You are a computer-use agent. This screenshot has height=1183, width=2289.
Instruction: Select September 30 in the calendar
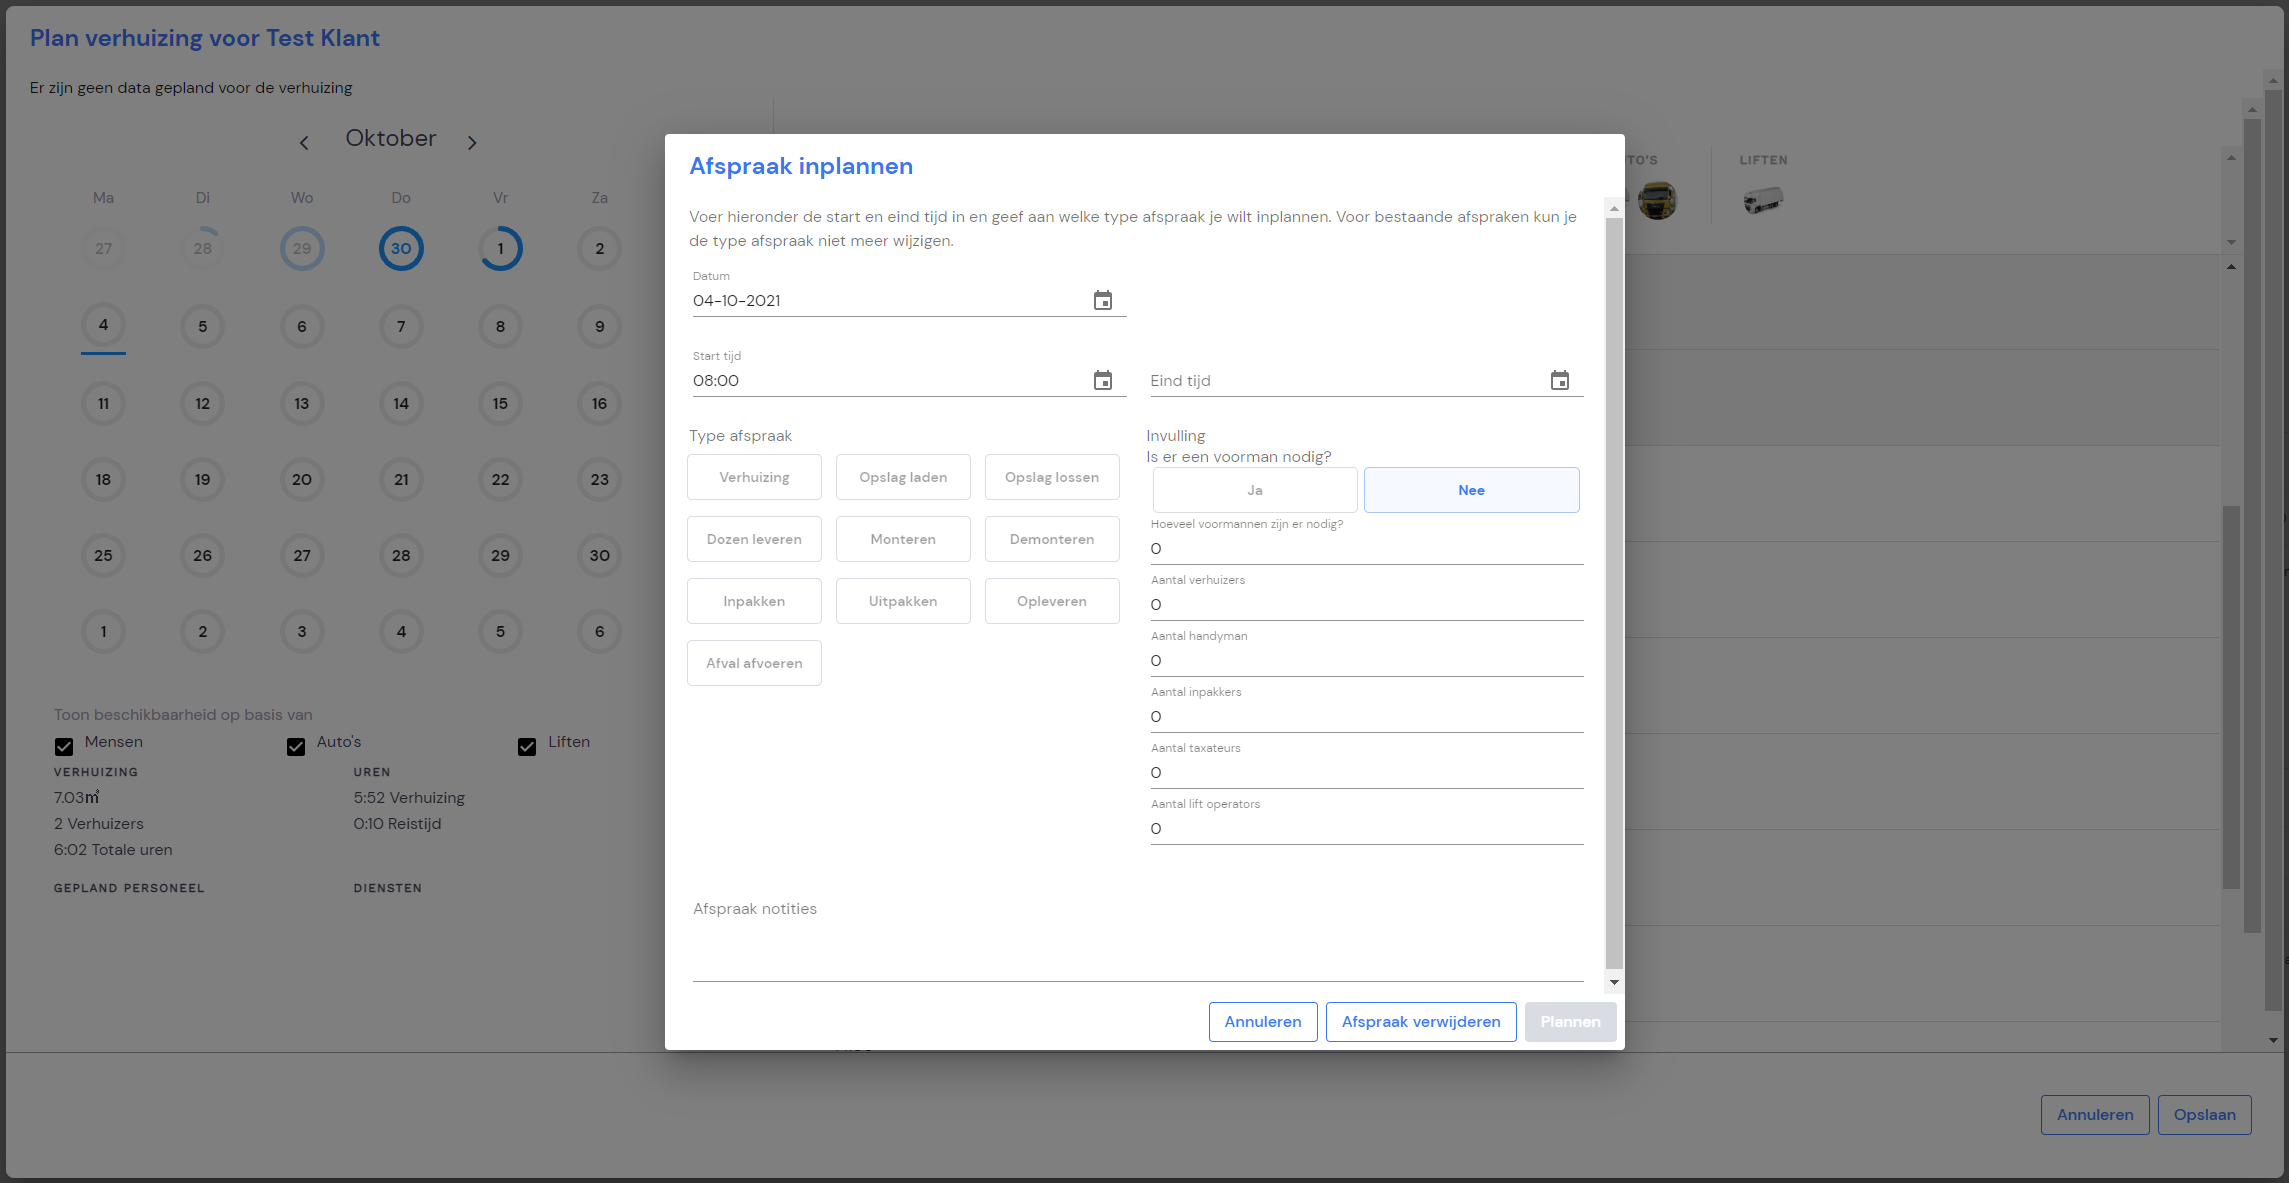point(401,248)
